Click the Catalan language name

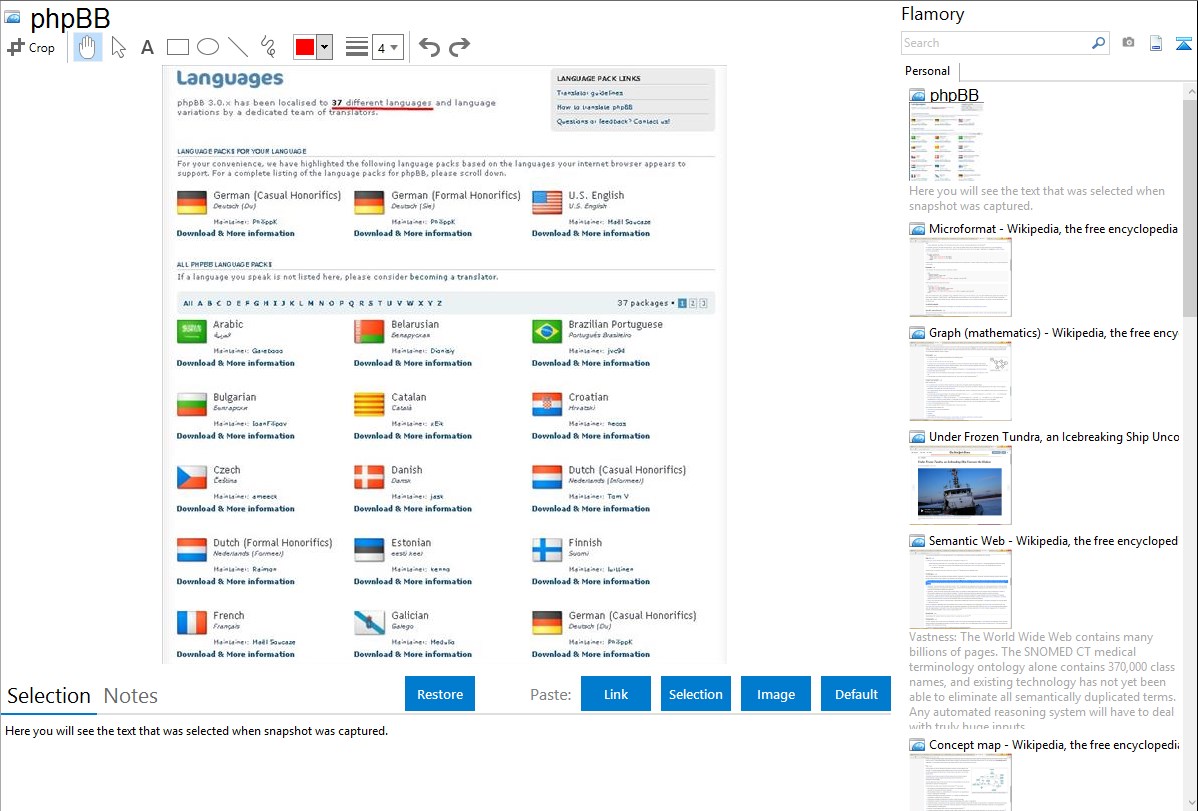[x=409, y=397]
